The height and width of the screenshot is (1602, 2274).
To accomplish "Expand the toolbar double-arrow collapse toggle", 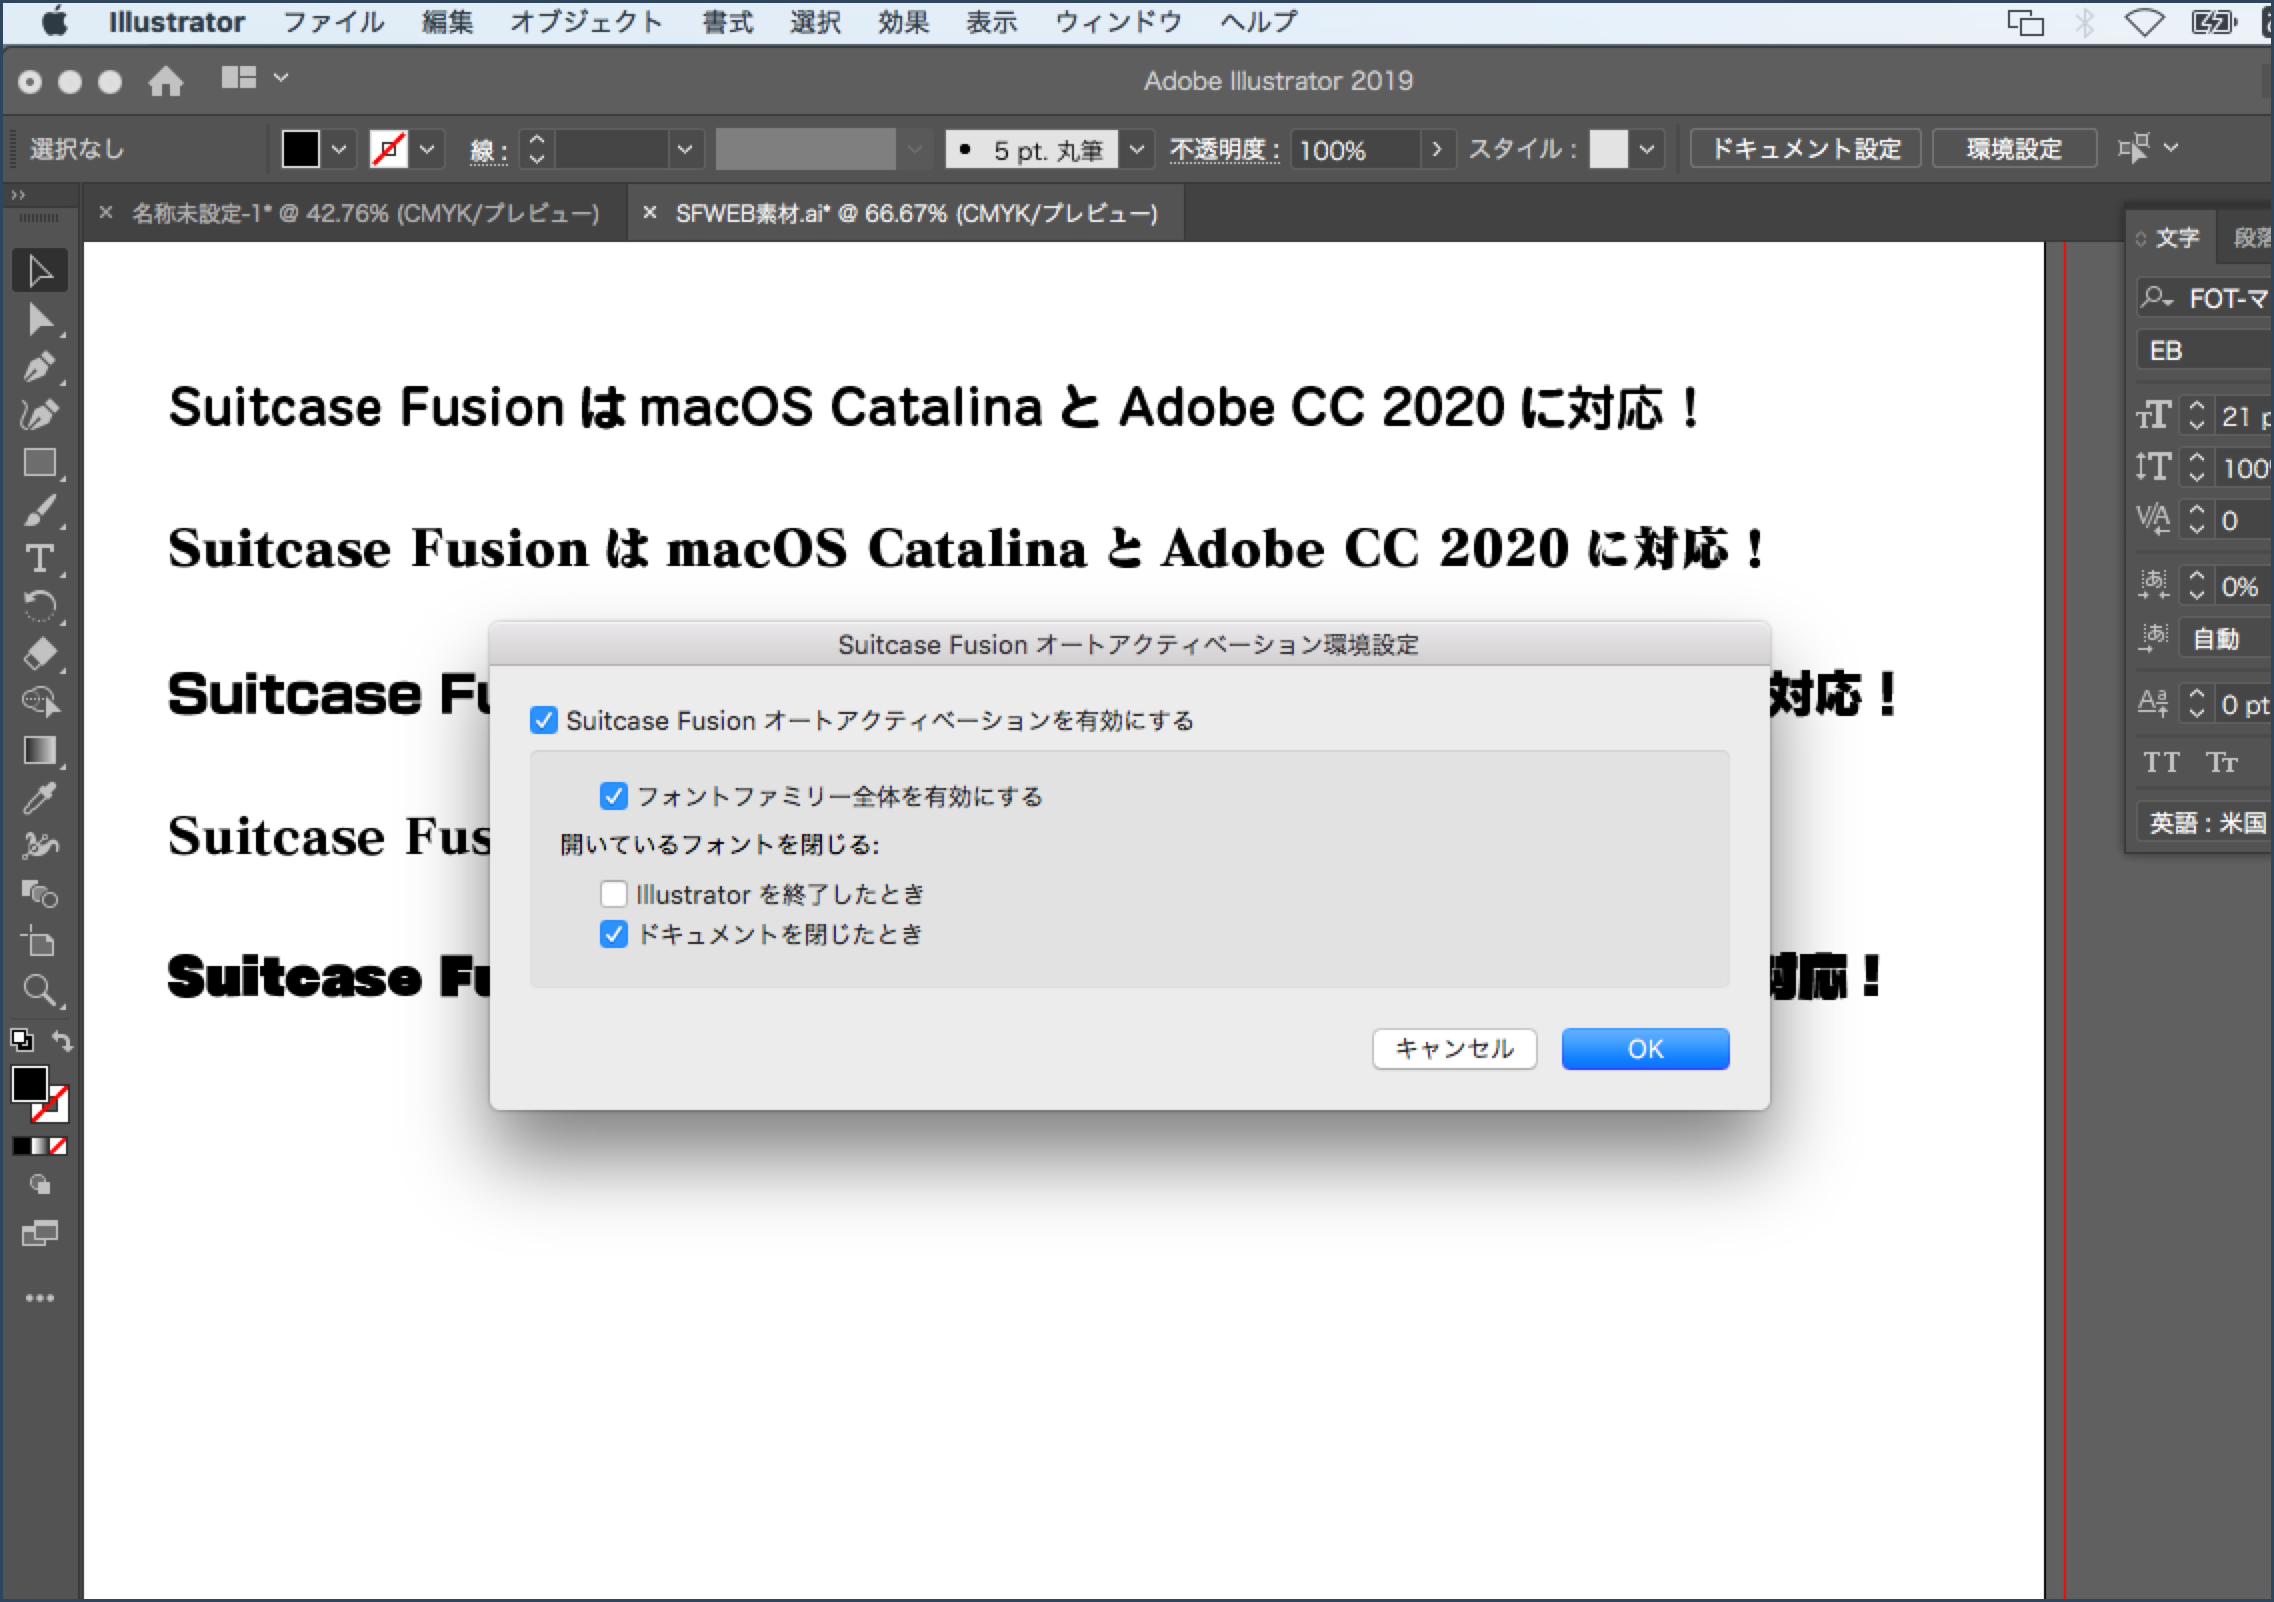I will tap(18, 195).
